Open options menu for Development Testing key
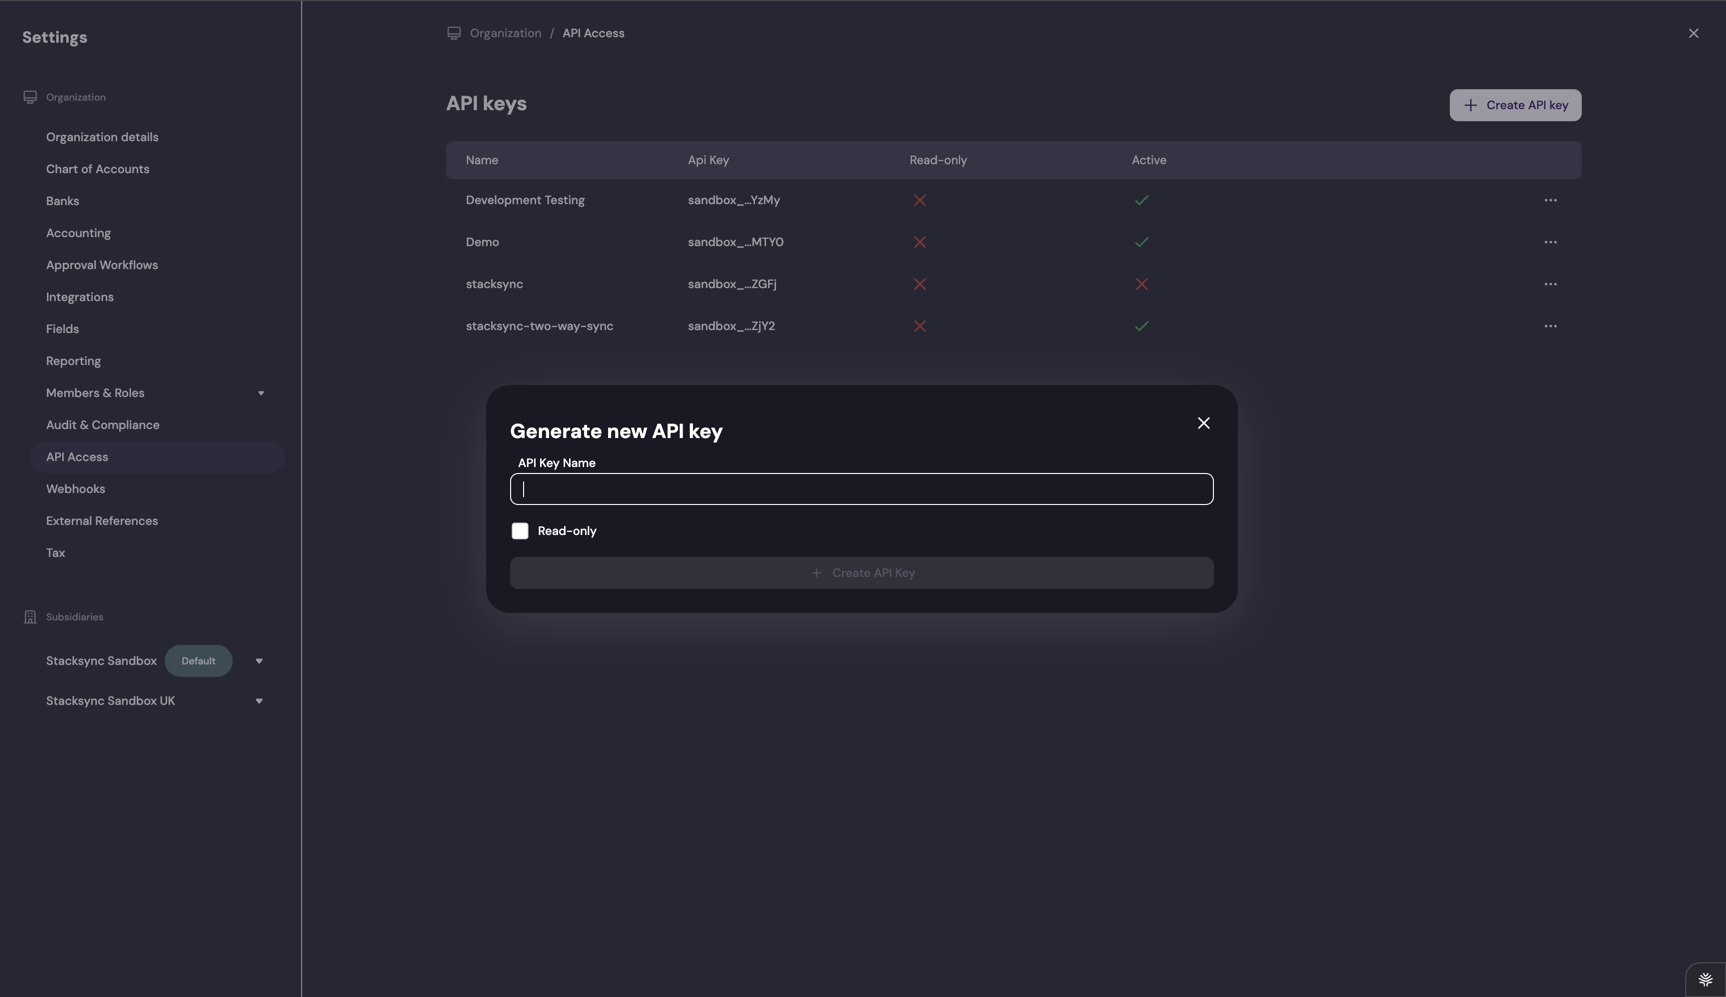 point(1550,200)
